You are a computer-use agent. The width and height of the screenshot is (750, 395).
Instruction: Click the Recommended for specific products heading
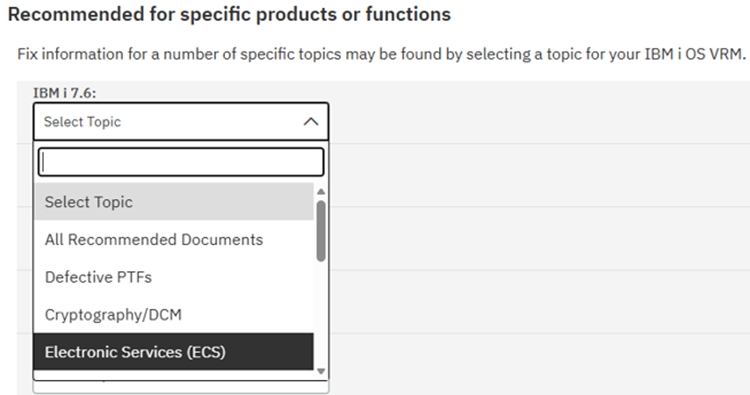click(230, 14)
